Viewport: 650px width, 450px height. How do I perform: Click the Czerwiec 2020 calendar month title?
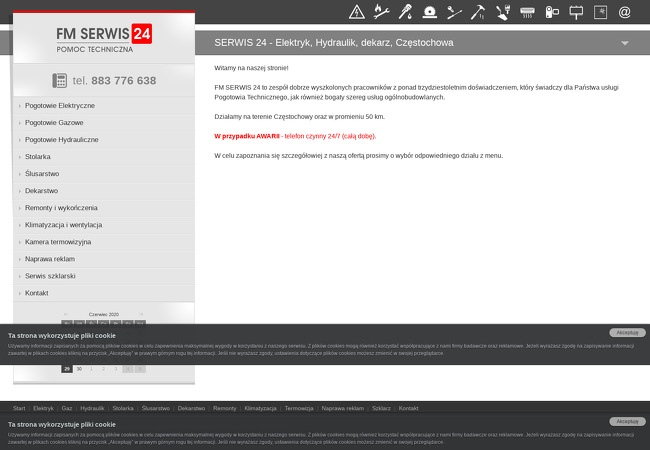[104, 315]
